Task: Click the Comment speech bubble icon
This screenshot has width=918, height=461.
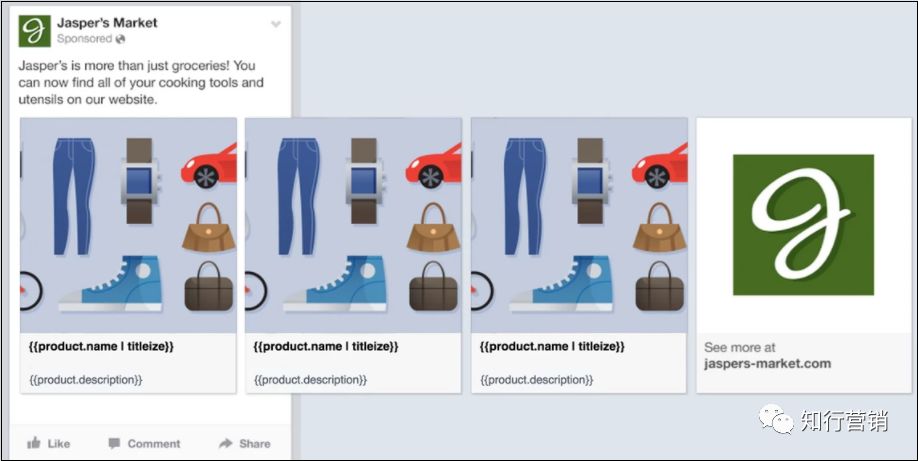Action: pyautogui.click(x=114, y=443)
